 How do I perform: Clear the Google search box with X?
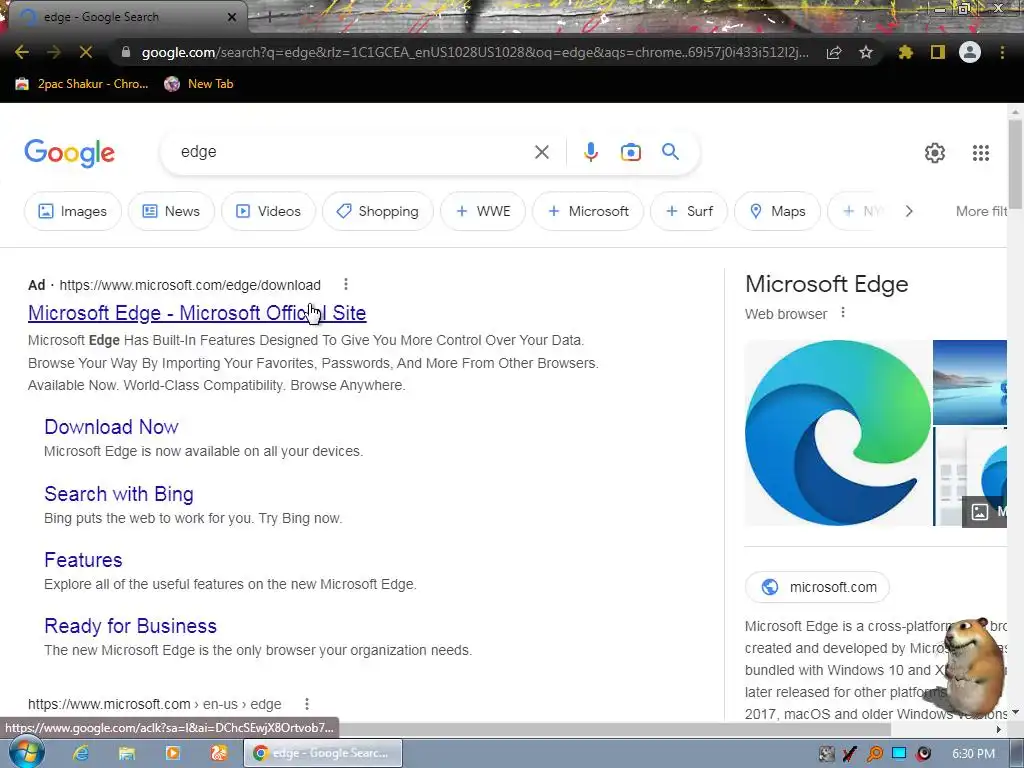tap(541, 152)
